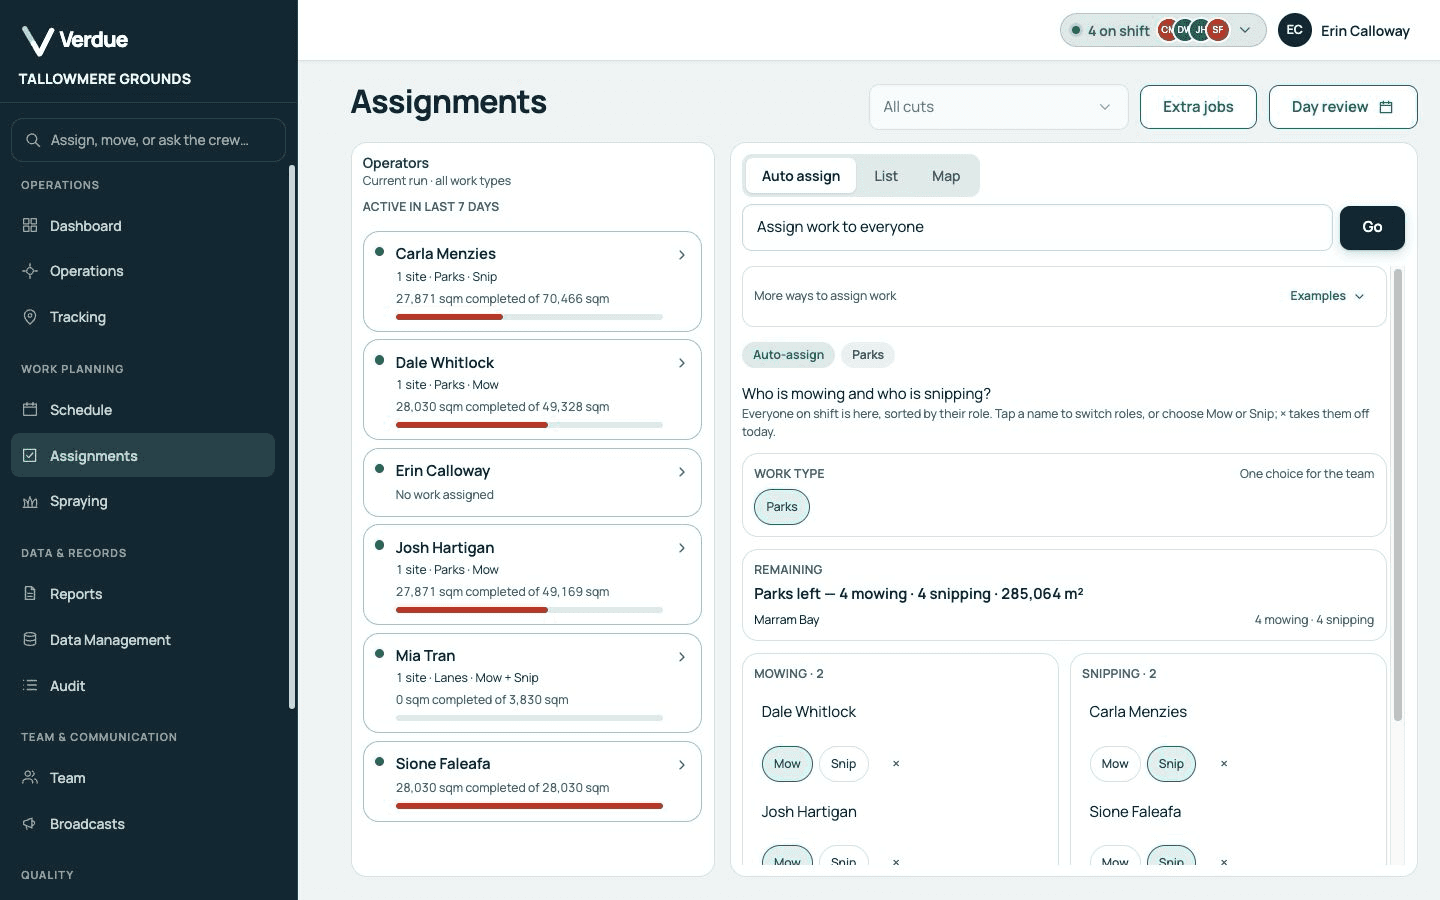Click the Assign work to everyone field
The width and height of the screenshot is (1440, 900).
(1037, 228)
